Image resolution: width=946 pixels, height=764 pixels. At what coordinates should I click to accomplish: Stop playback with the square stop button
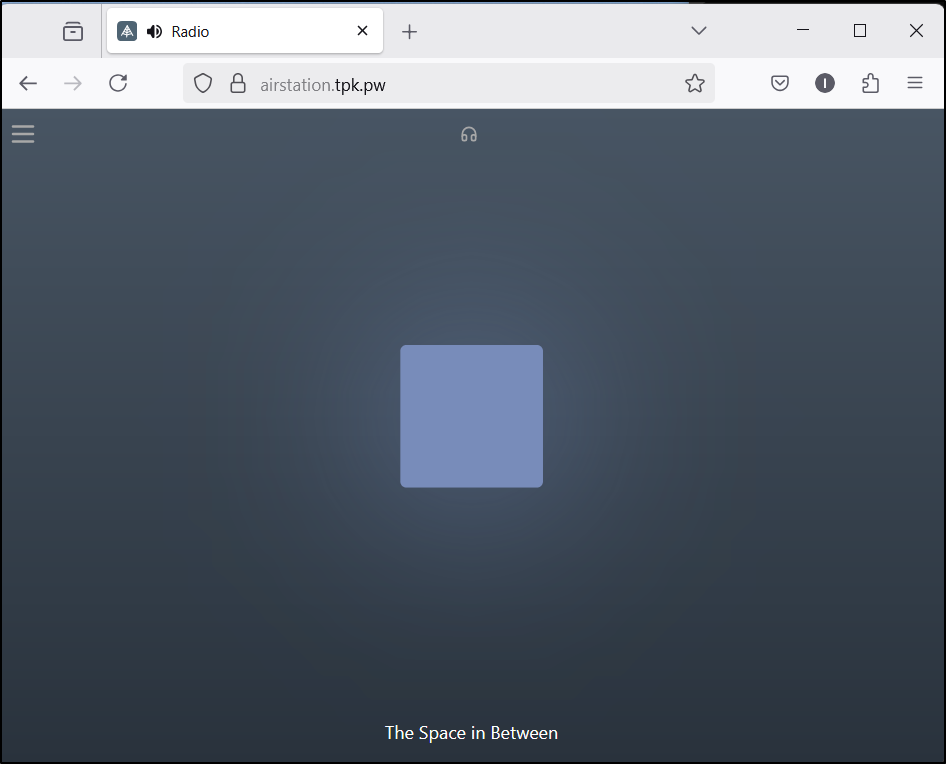pyautogui.click(x=471, y=416)
